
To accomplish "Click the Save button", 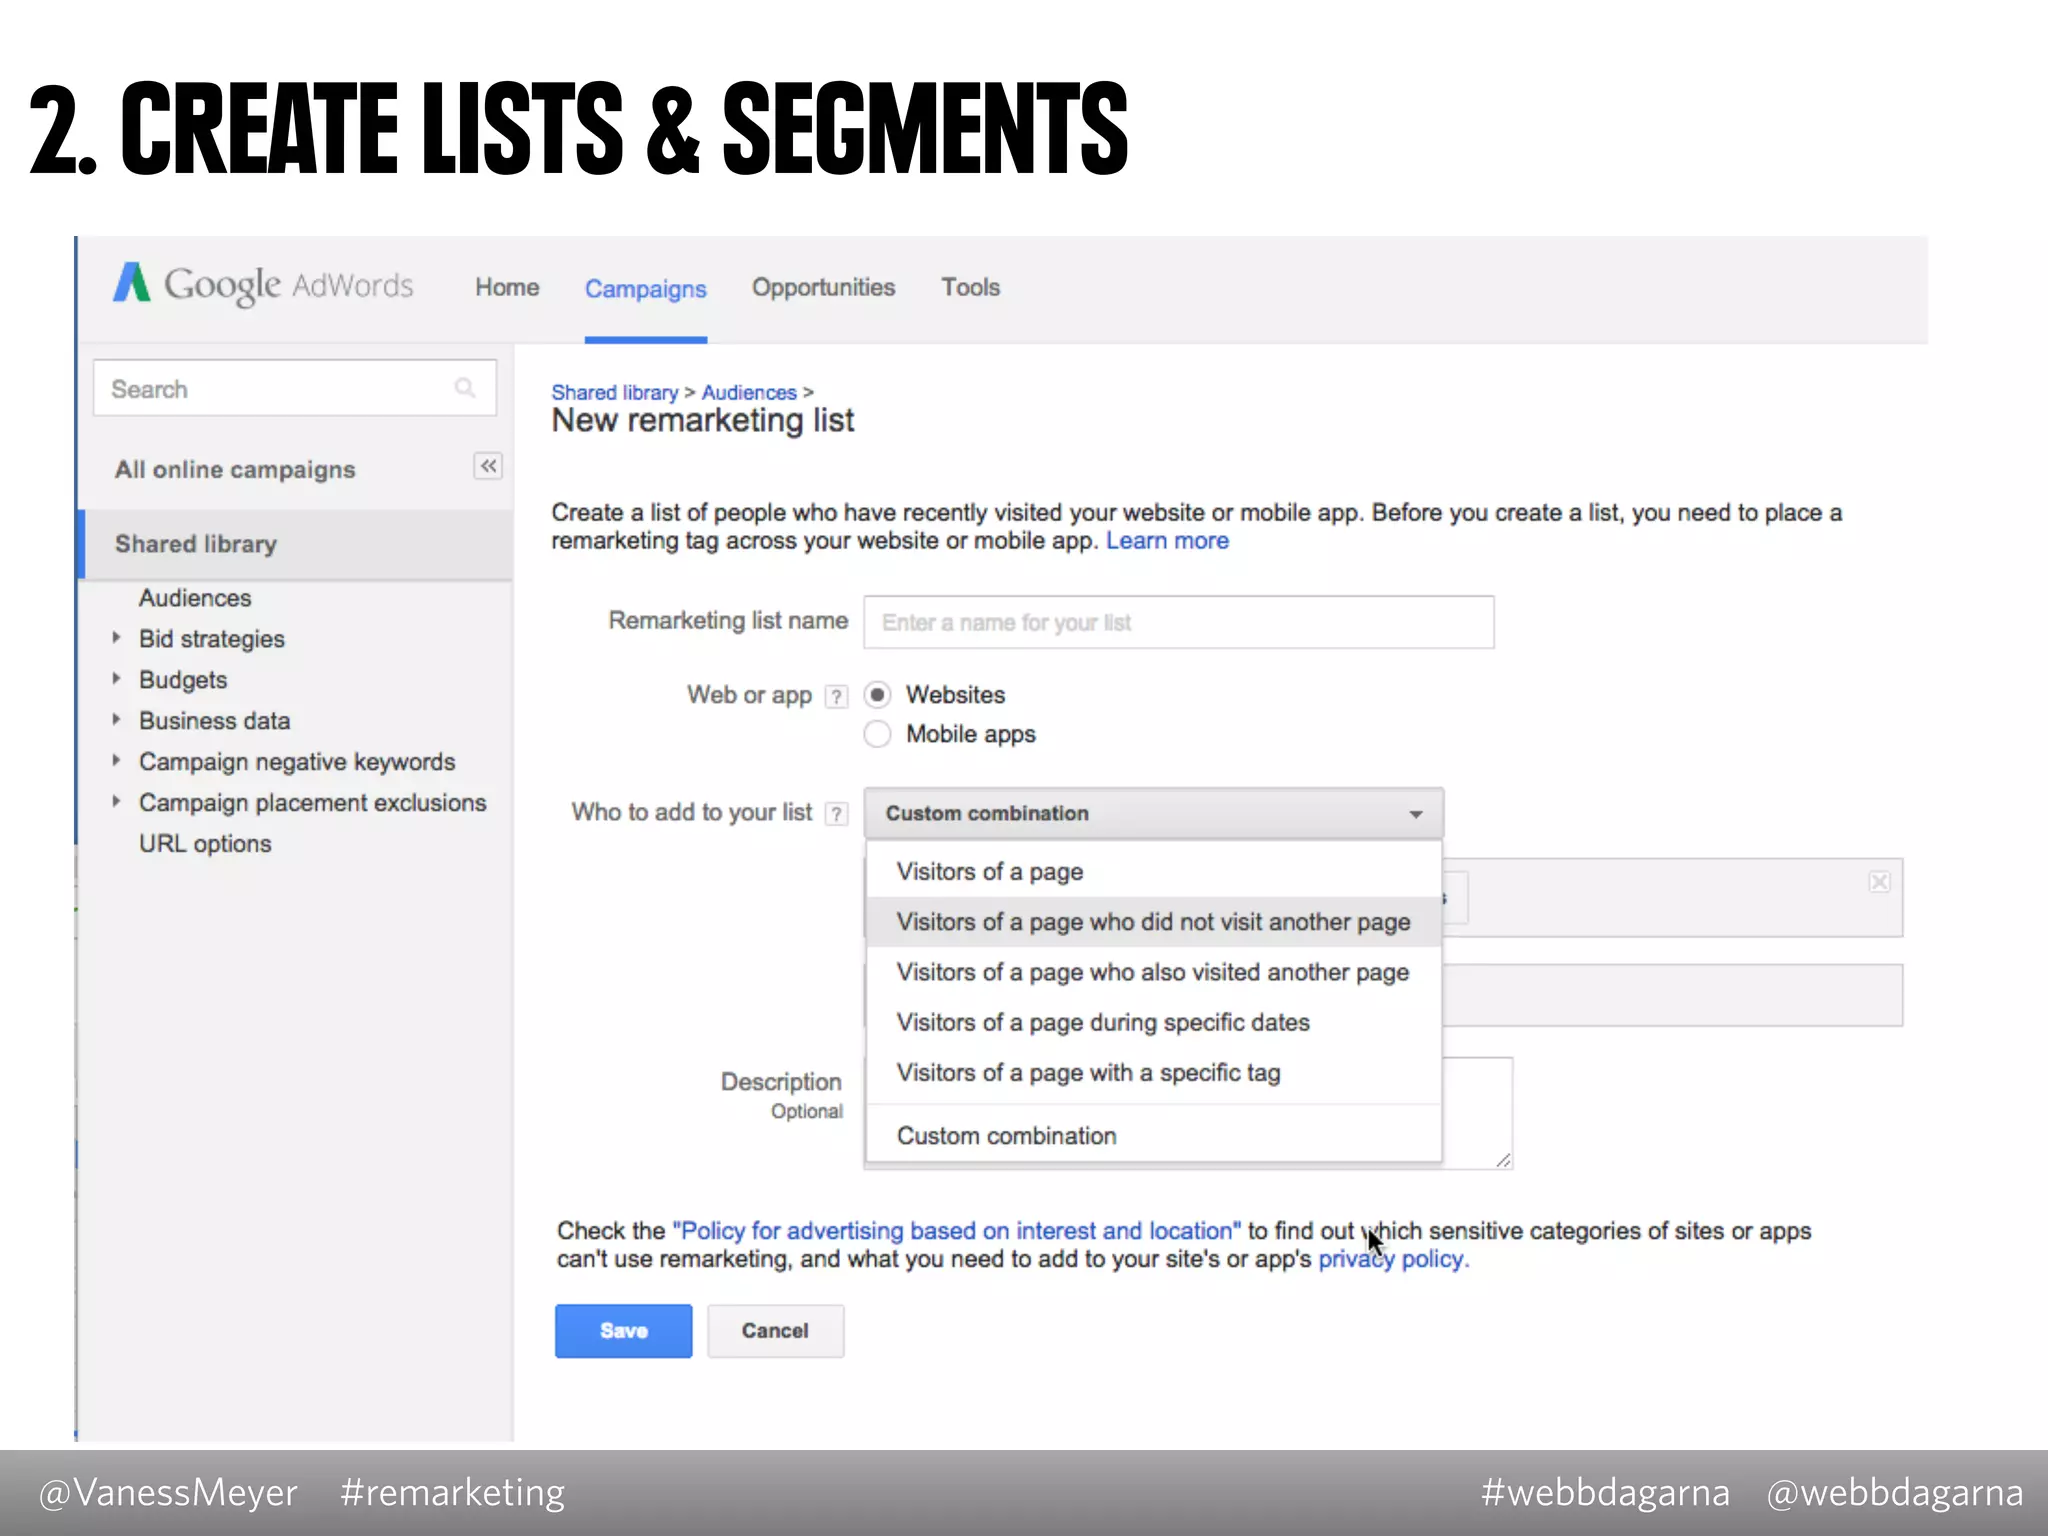I will coord(623,1331).
